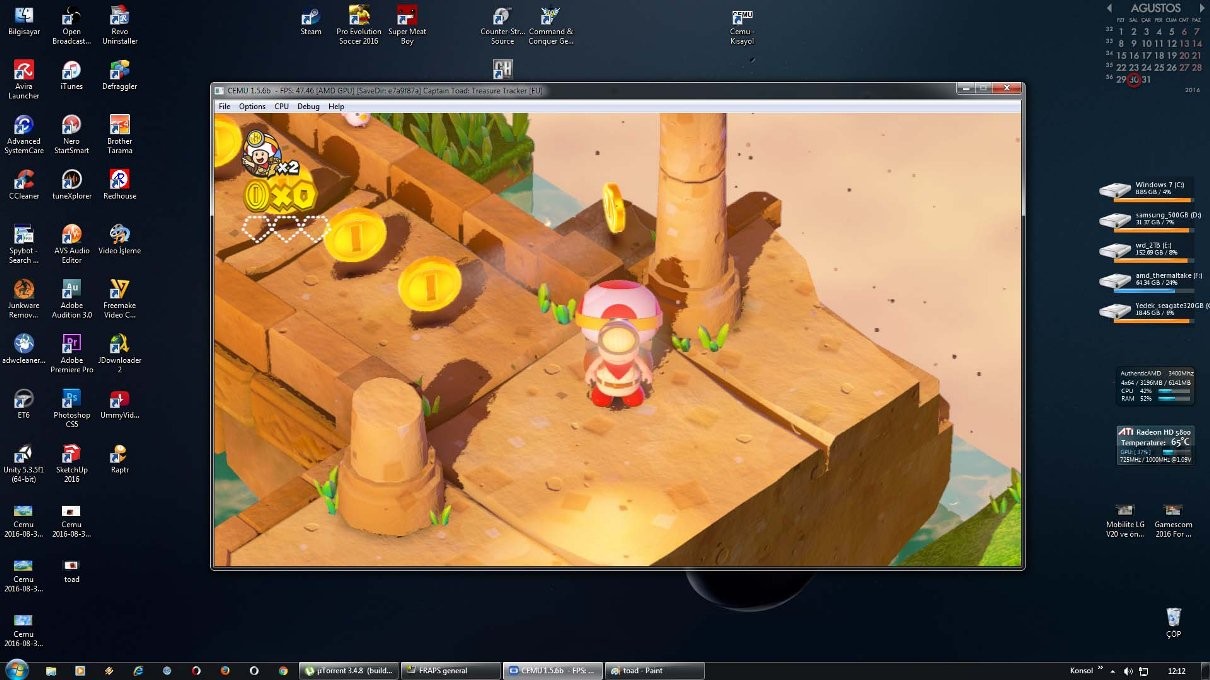Open the Open Broadcaster desktop shortcut

tap(71, 26)
